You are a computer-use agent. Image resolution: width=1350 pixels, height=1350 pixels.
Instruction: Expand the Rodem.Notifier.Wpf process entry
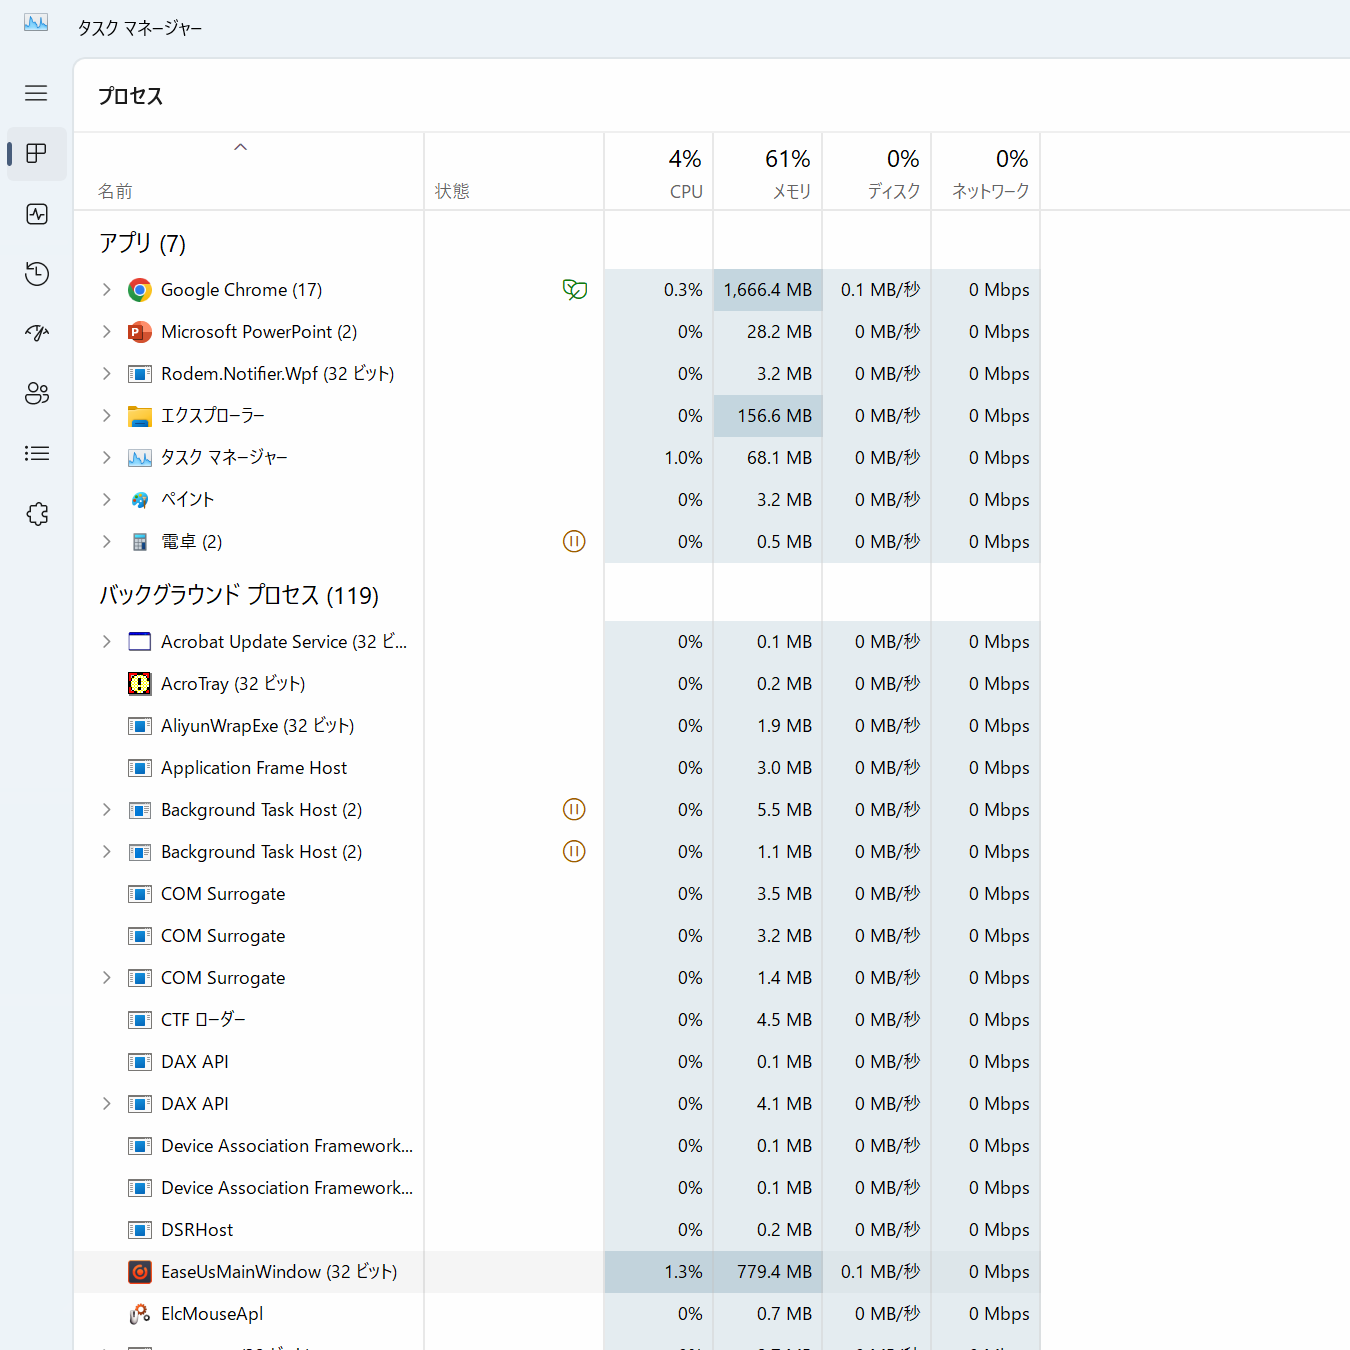pyautogui.click(x=106, y=374)
